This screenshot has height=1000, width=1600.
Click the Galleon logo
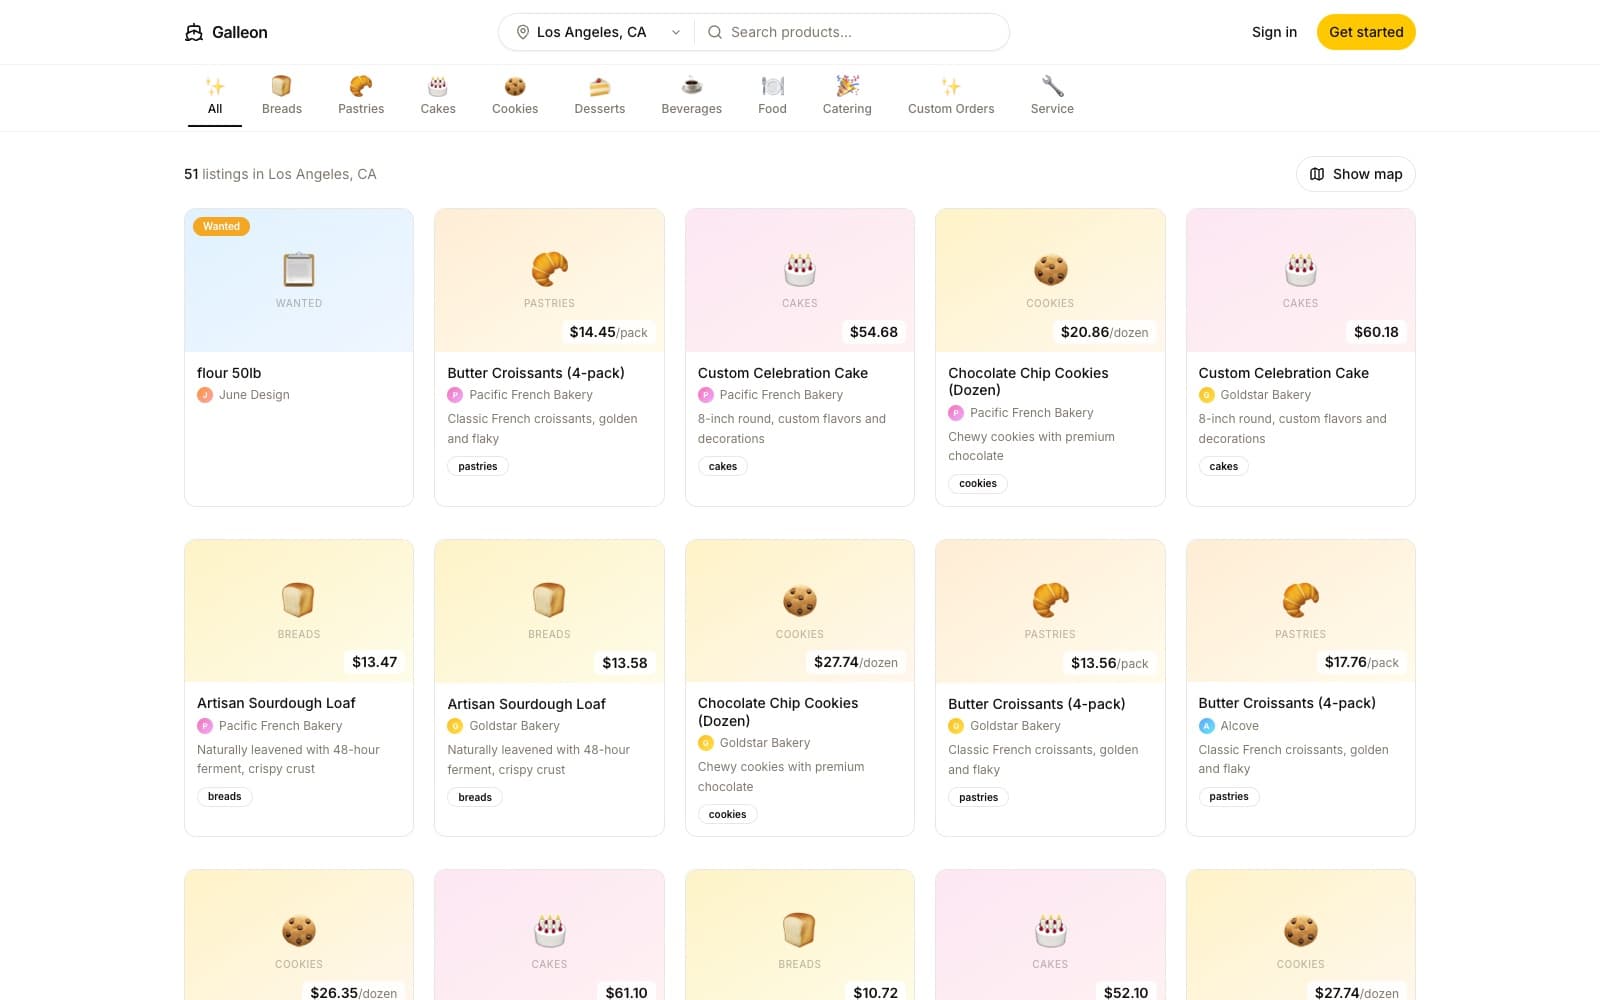pyautogui.click(x=226, y=32)
